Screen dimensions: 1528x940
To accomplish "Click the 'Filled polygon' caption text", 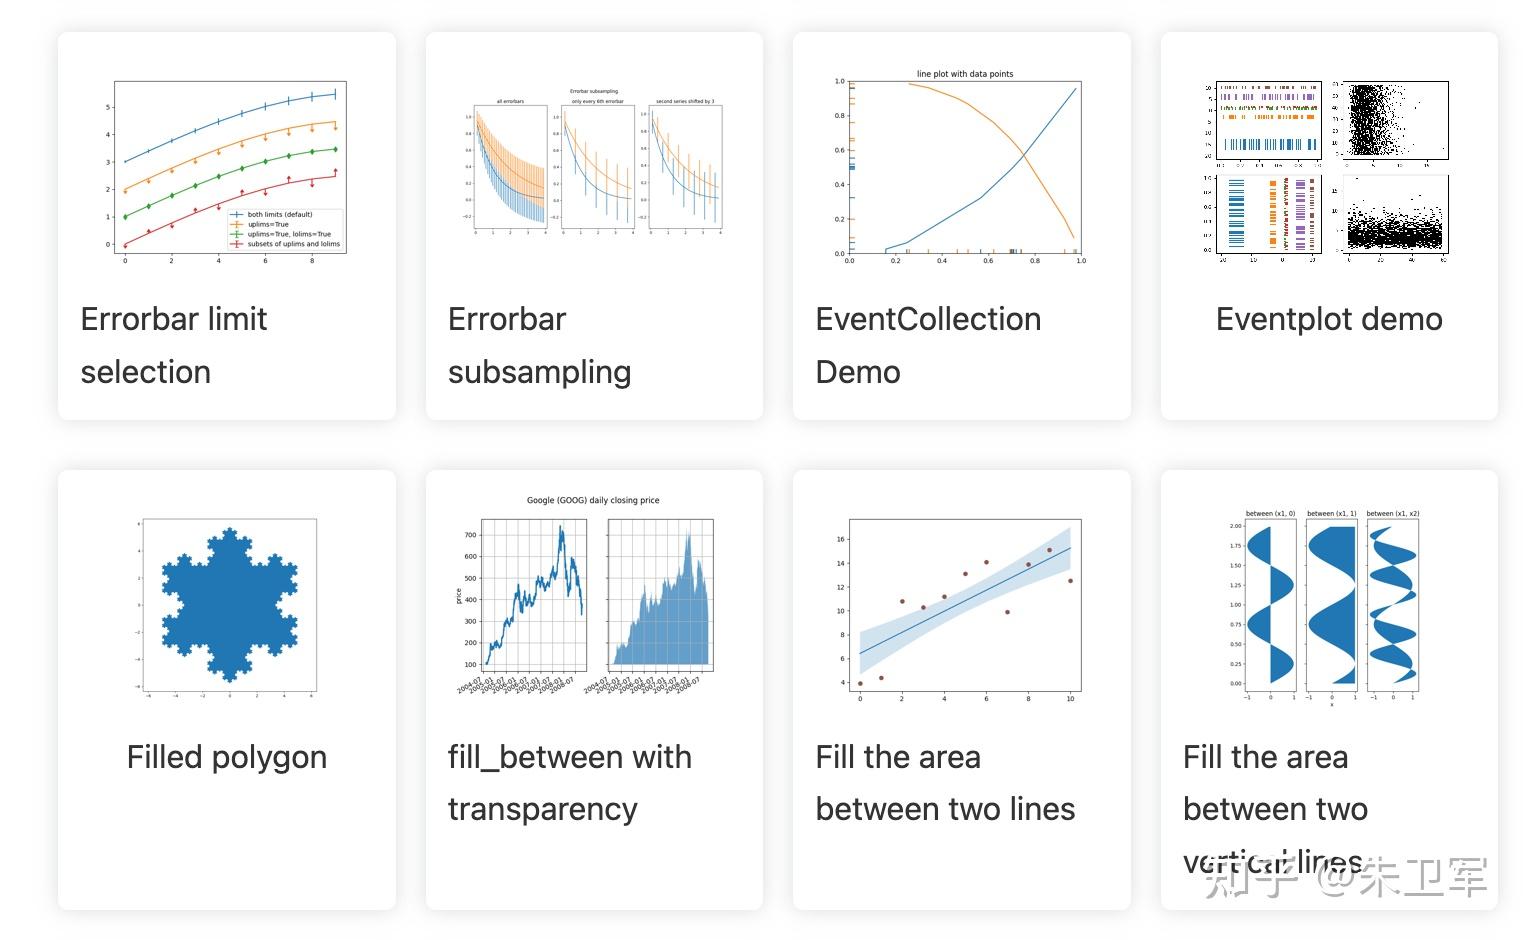I will (227, 757).
